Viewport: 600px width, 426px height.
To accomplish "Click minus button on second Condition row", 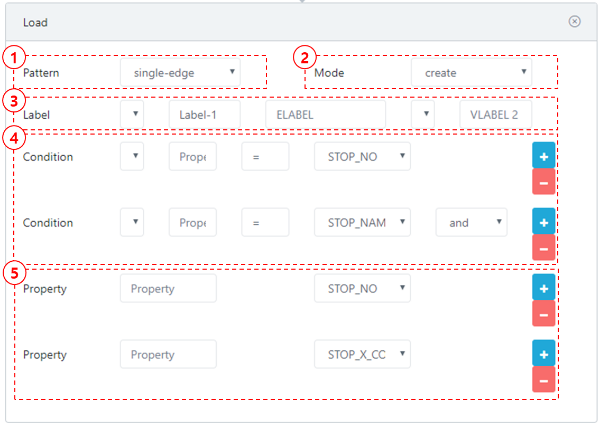I will [543, 248].
